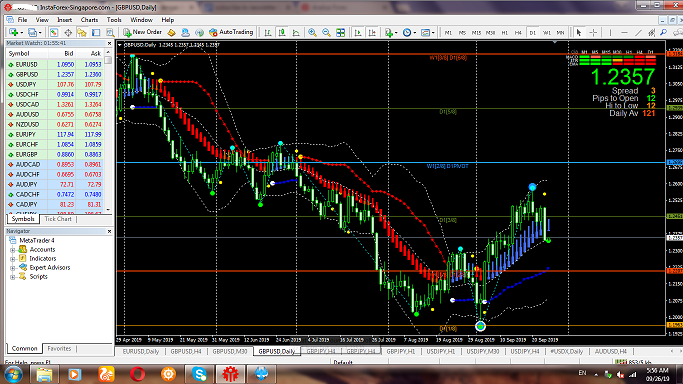Switch to bar chart icon
The width and height of the screenshot is (683, 384).
(x=268, y=33)
